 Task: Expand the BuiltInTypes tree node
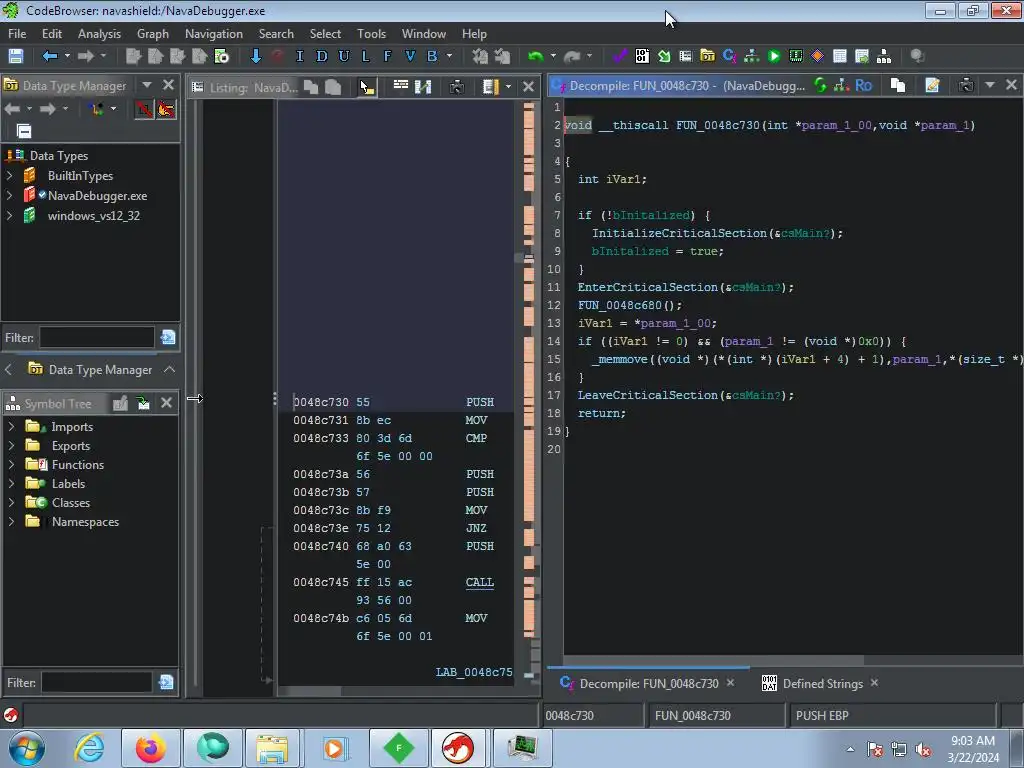tap(9, 176)
